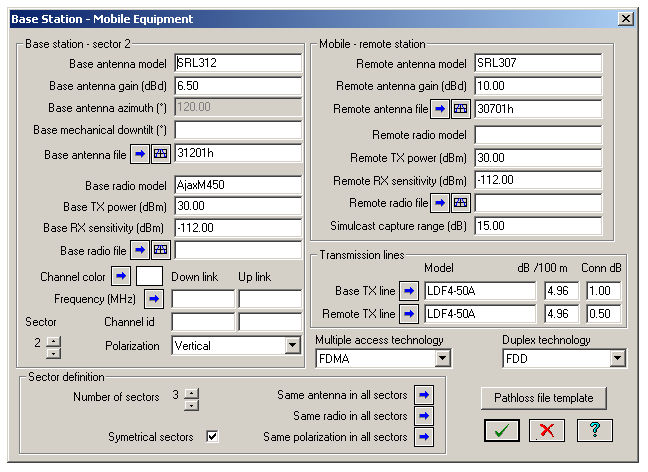
Task: Expand Multiple access technology dropdown
Action: coord(441,358)
